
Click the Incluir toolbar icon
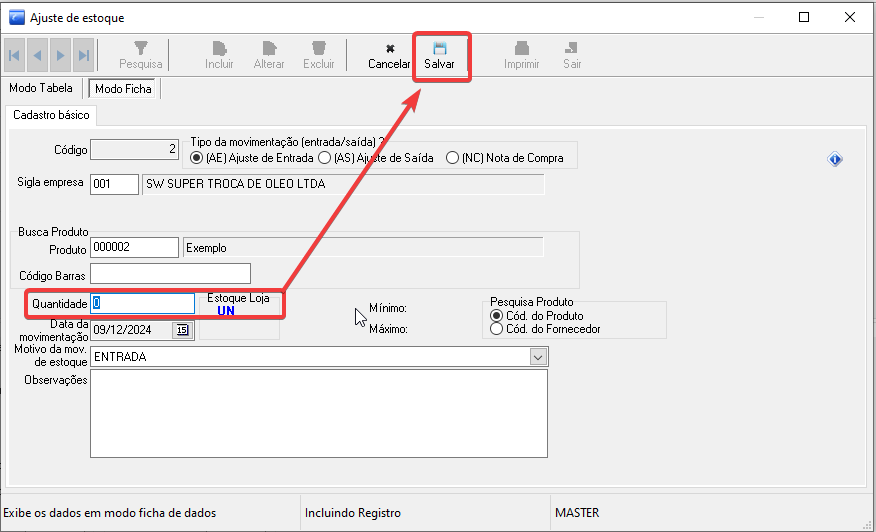tap(219, 48)
